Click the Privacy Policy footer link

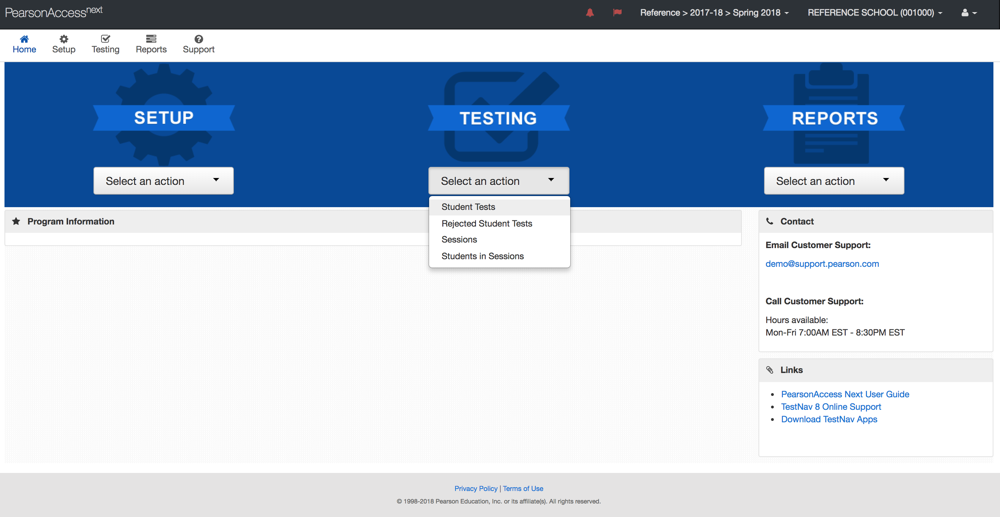coord(475,489)
